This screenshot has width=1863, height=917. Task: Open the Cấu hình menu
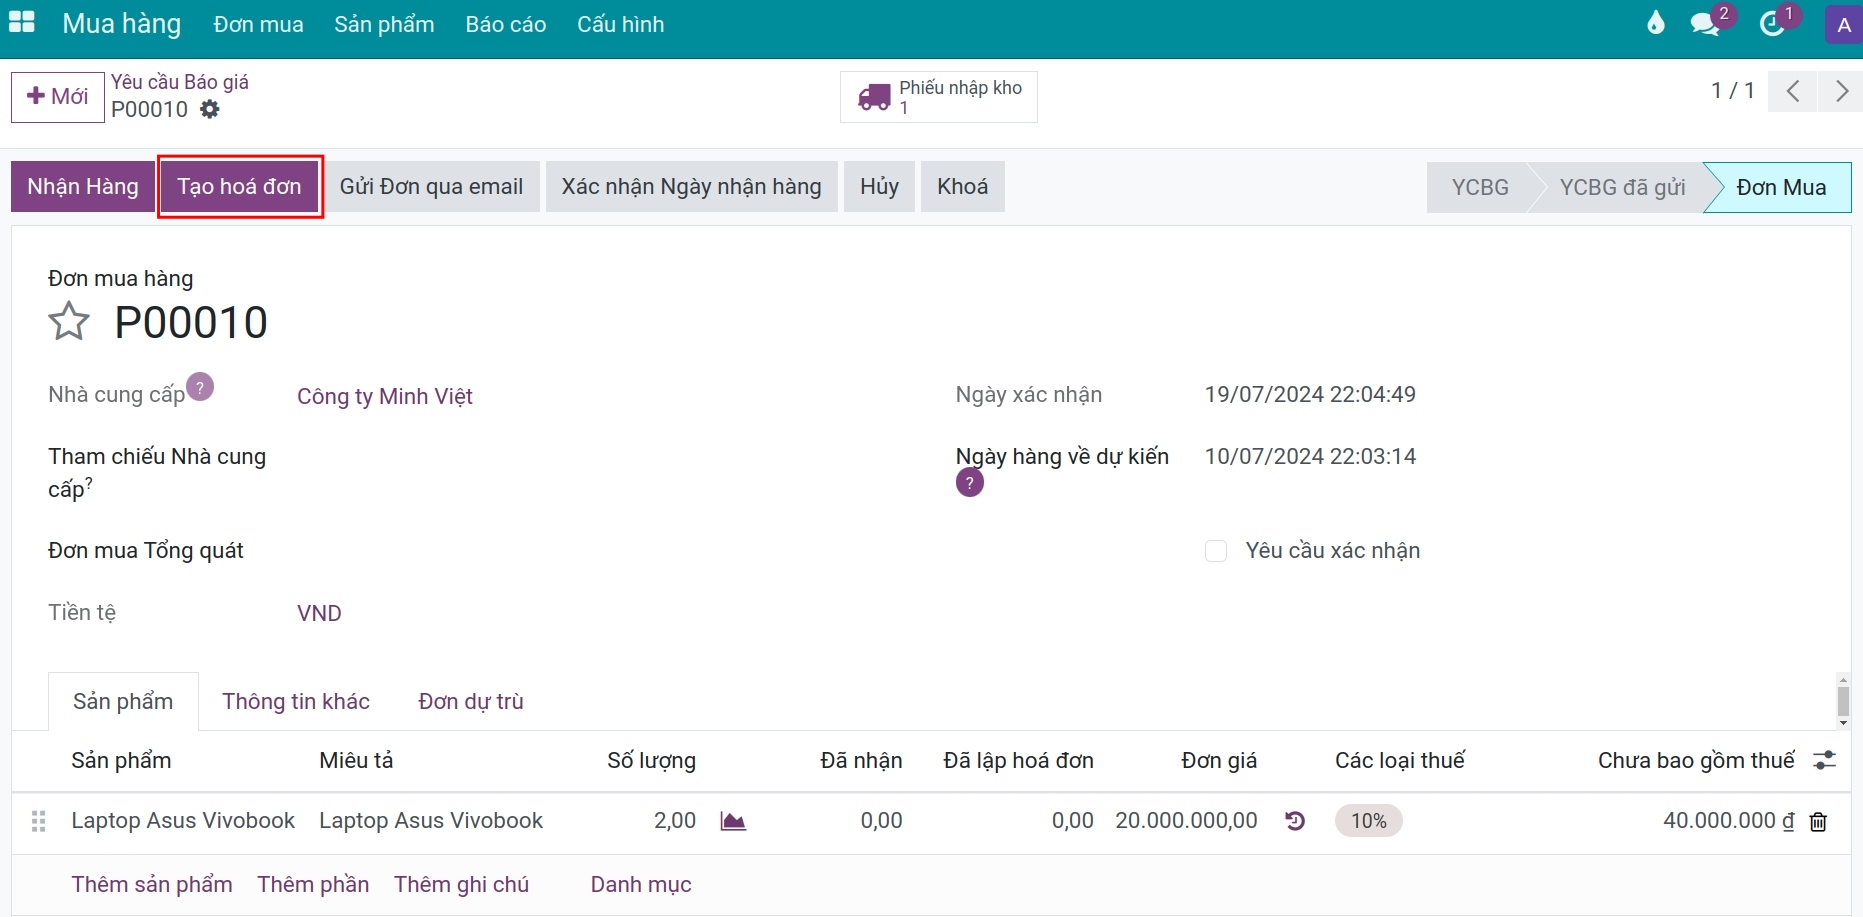[x=621, y=24]
